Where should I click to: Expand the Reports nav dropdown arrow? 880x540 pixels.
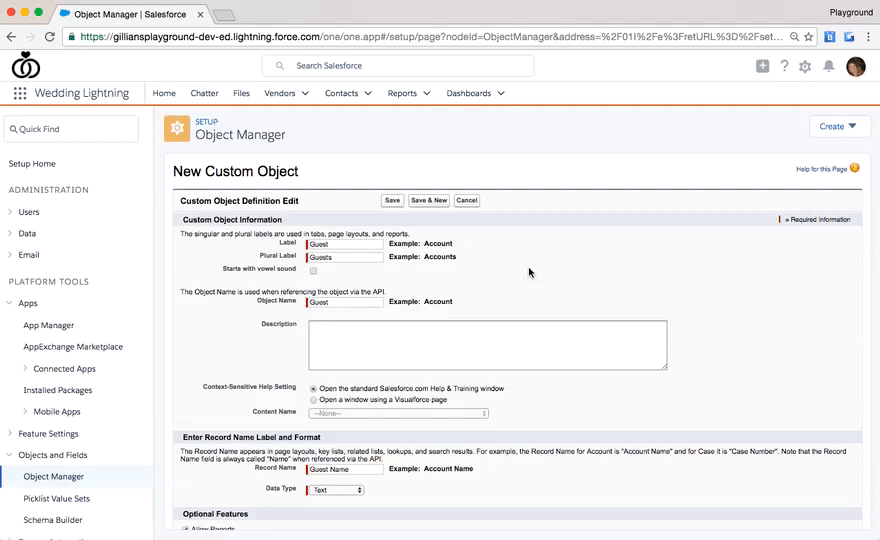click(x=427, y=93)
